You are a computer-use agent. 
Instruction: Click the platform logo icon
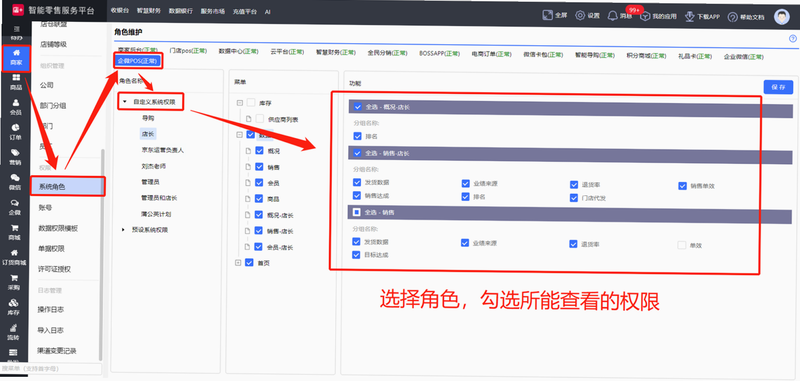pyautogui.click(x=18, y=10)
